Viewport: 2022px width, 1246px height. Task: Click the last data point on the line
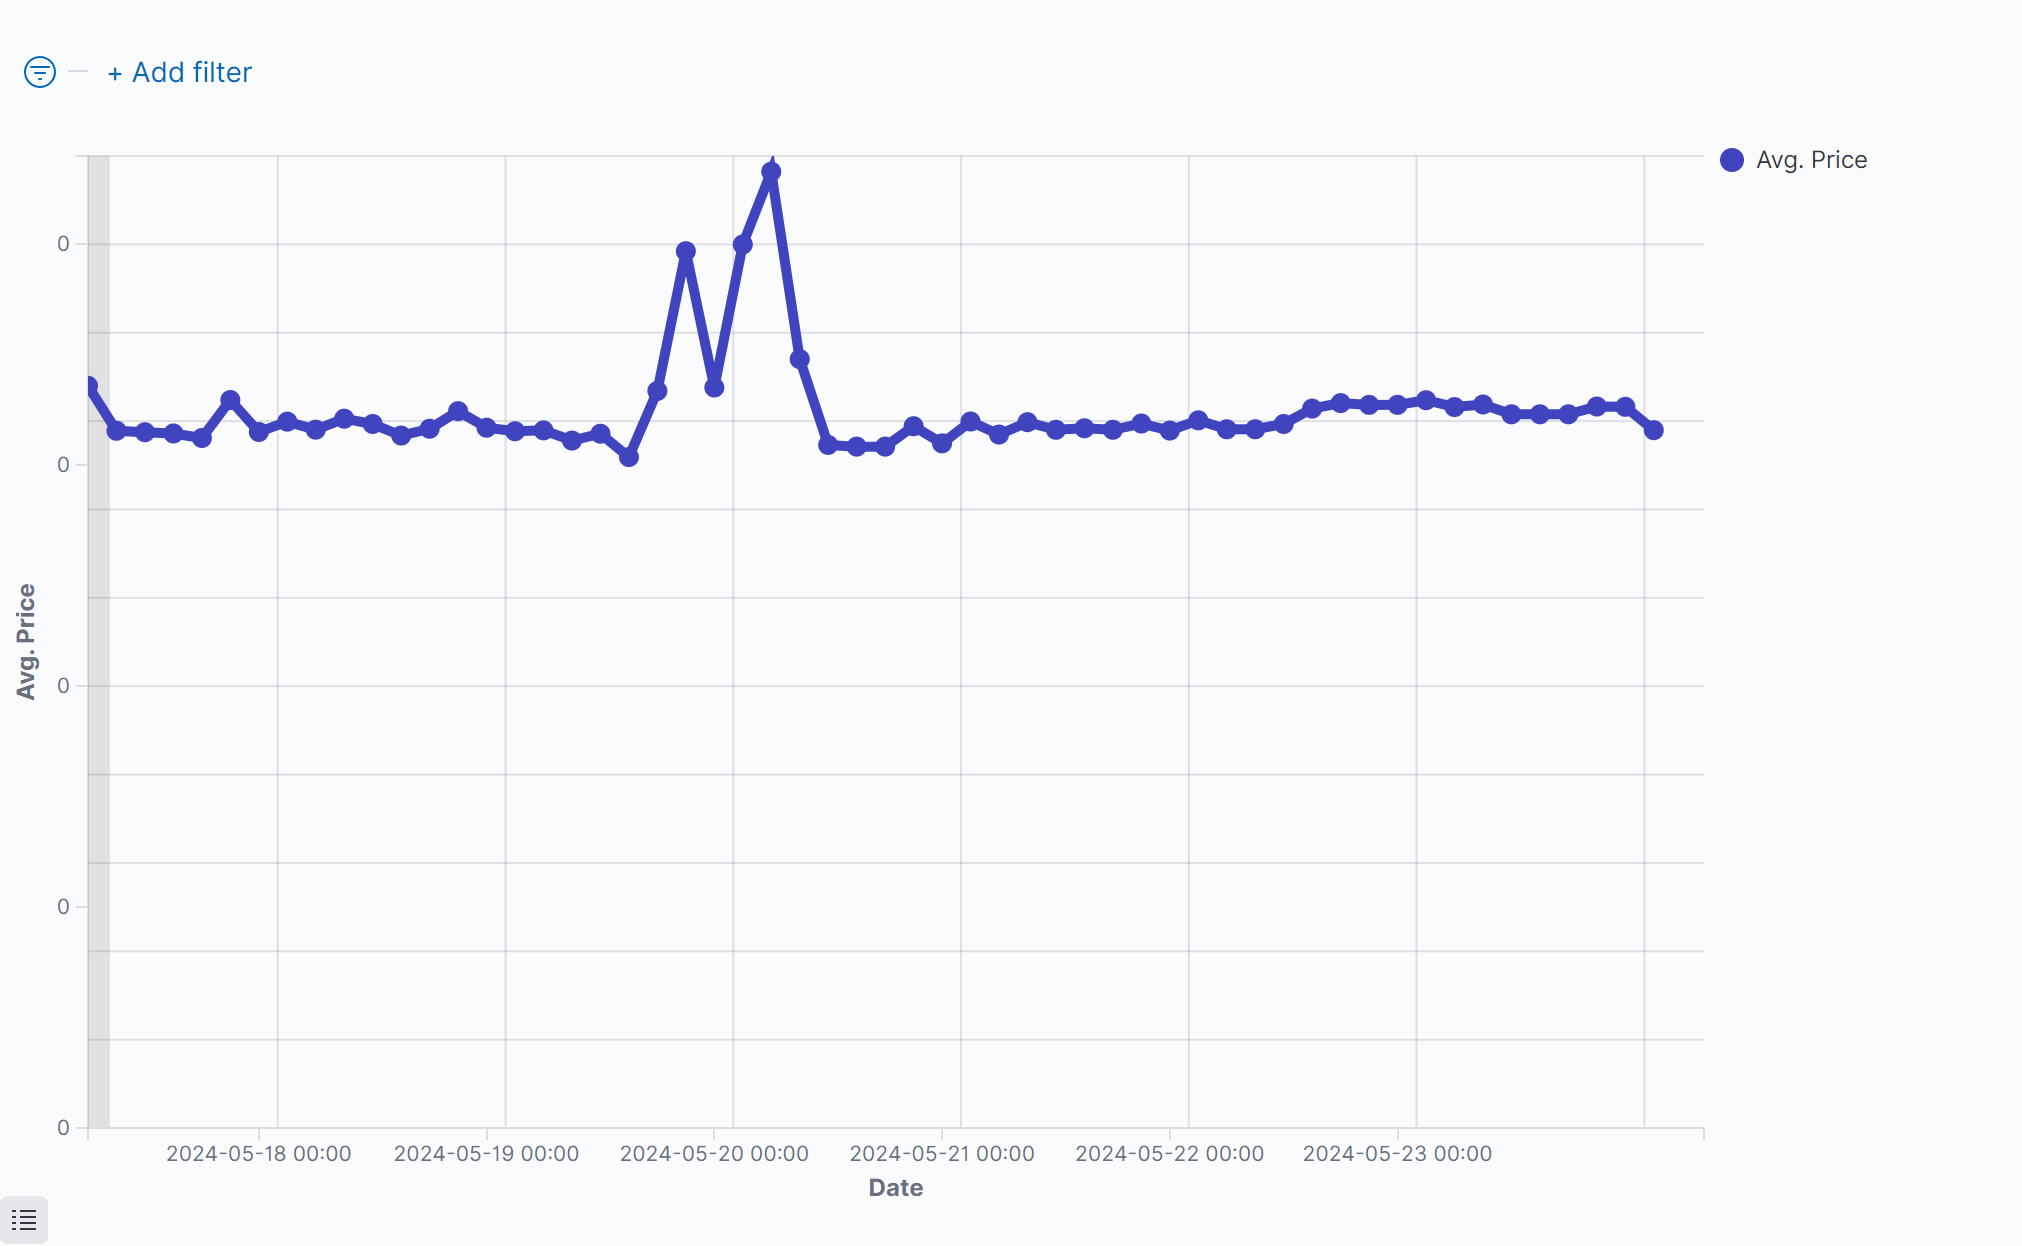pos(1654,430)
